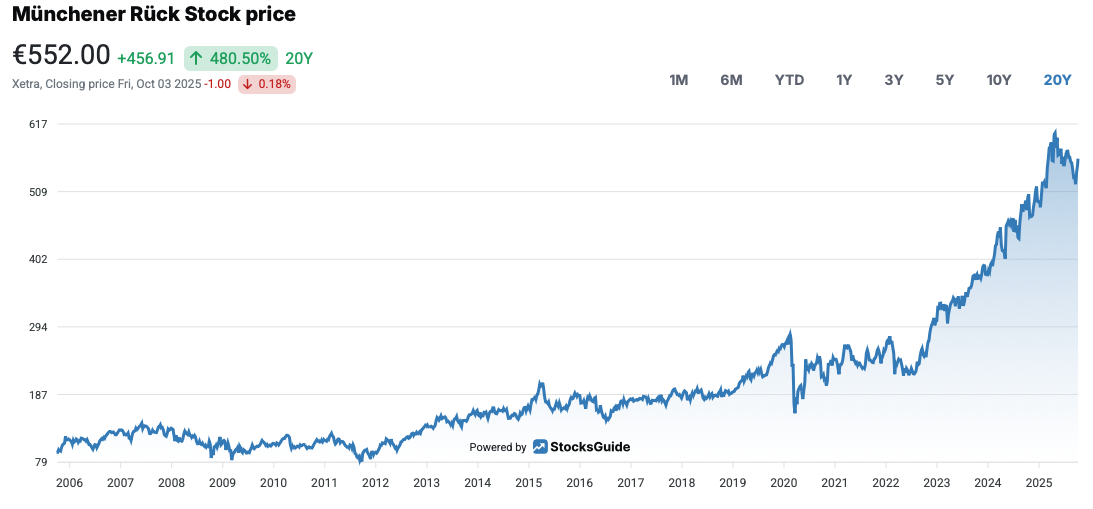The image size is (1093, 509).
Task: Show year-to-date YTD range
Action: coord(789,80)
